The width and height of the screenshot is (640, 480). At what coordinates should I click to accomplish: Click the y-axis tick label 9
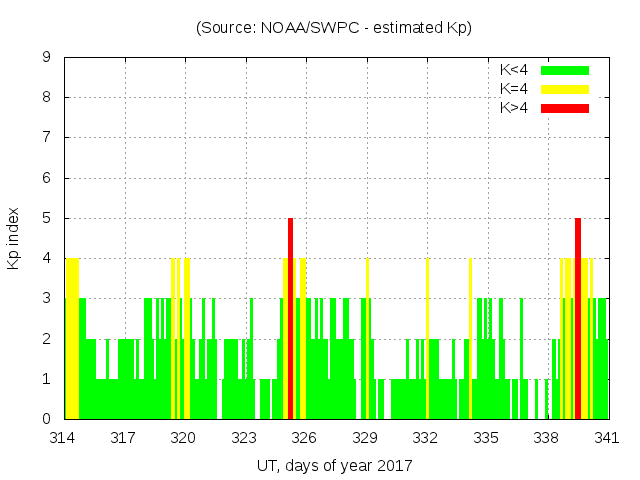click(x=46, y=58)
